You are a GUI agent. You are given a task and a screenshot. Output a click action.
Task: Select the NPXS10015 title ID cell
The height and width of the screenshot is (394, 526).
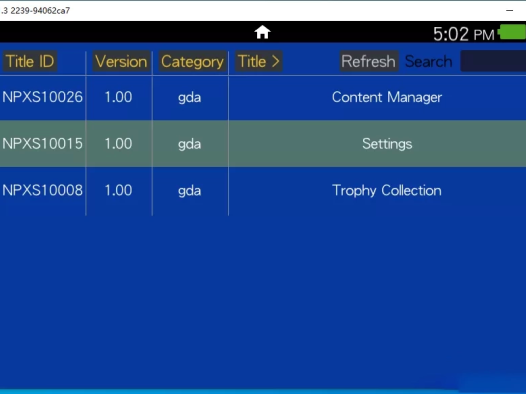[x=42, y=144]
